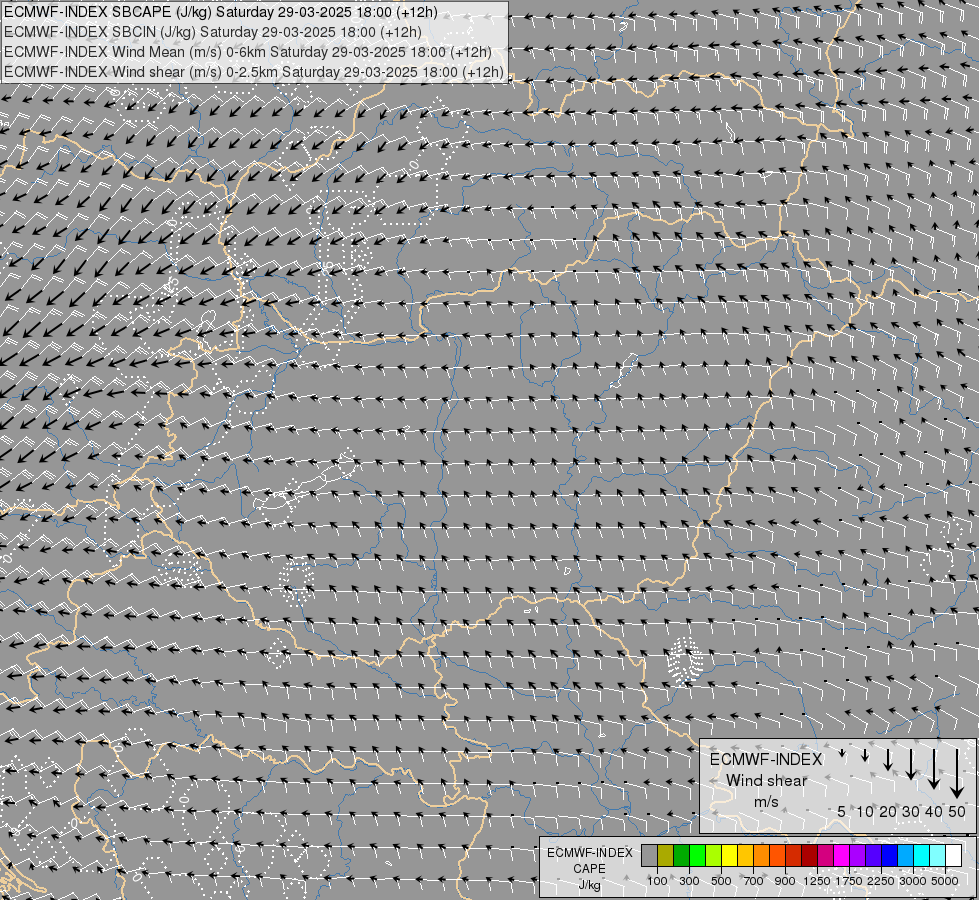Click the SBCAPE (J/kg) title line
The image size is (979, 900).
(x=220, y=12)
